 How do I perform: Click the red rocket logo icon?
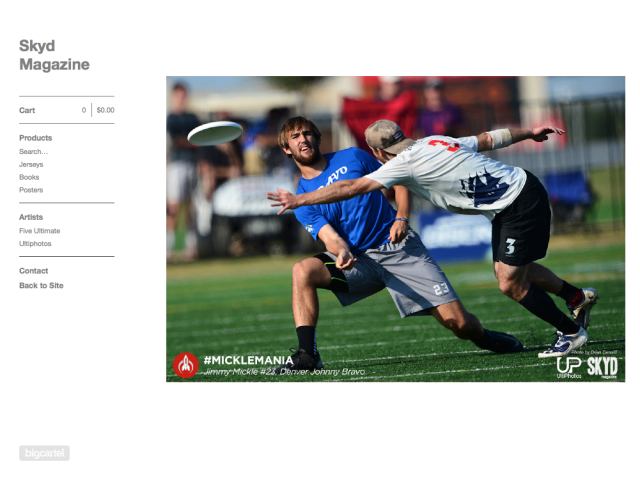tap(186, 365)
